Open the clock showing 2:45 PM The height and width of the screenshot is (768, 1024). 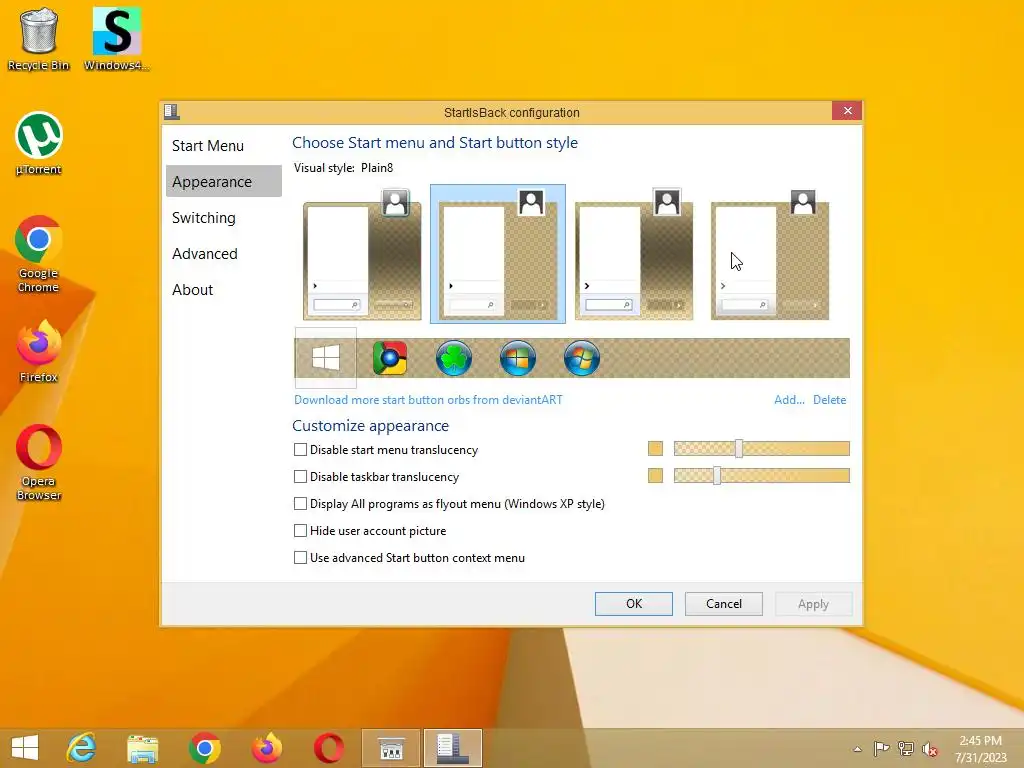pos(981,749)
